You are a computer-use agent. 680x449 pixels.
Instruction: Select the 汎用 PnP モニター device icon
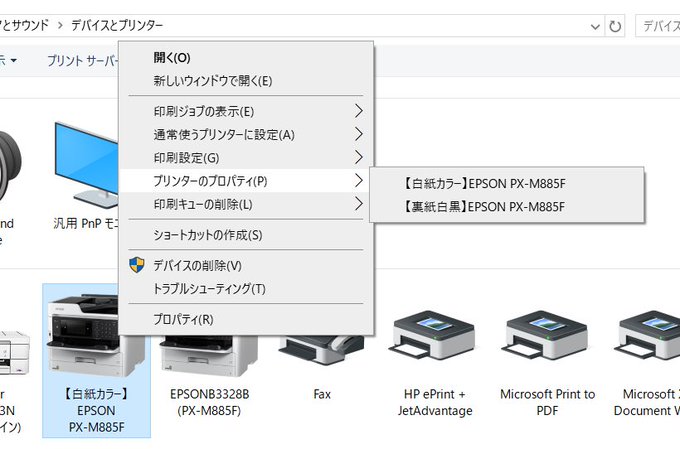[87, 165]
